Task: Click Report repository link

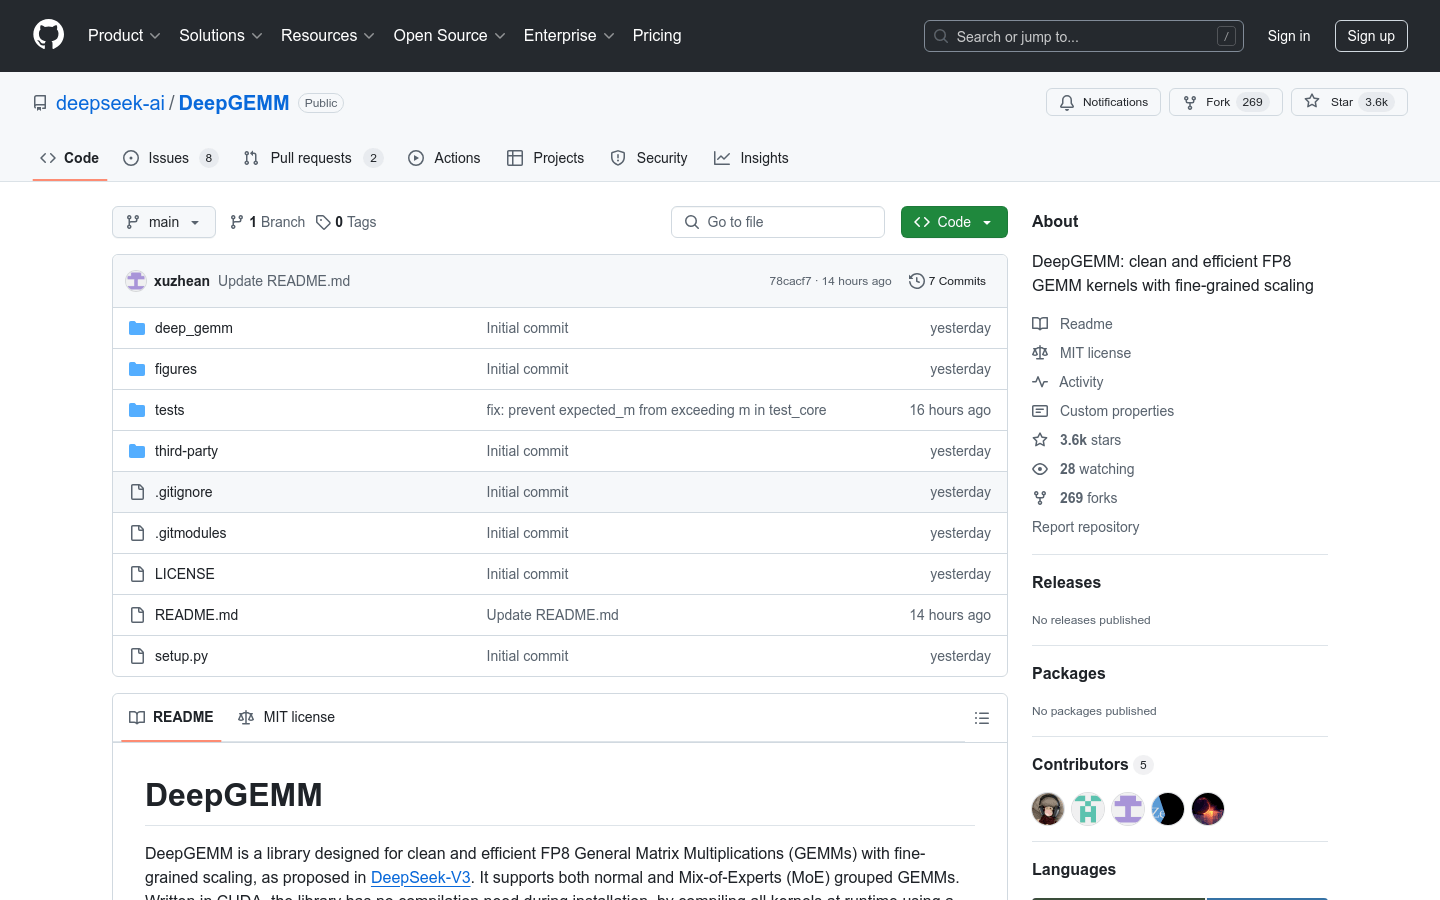Action: tap(1085, 527)
